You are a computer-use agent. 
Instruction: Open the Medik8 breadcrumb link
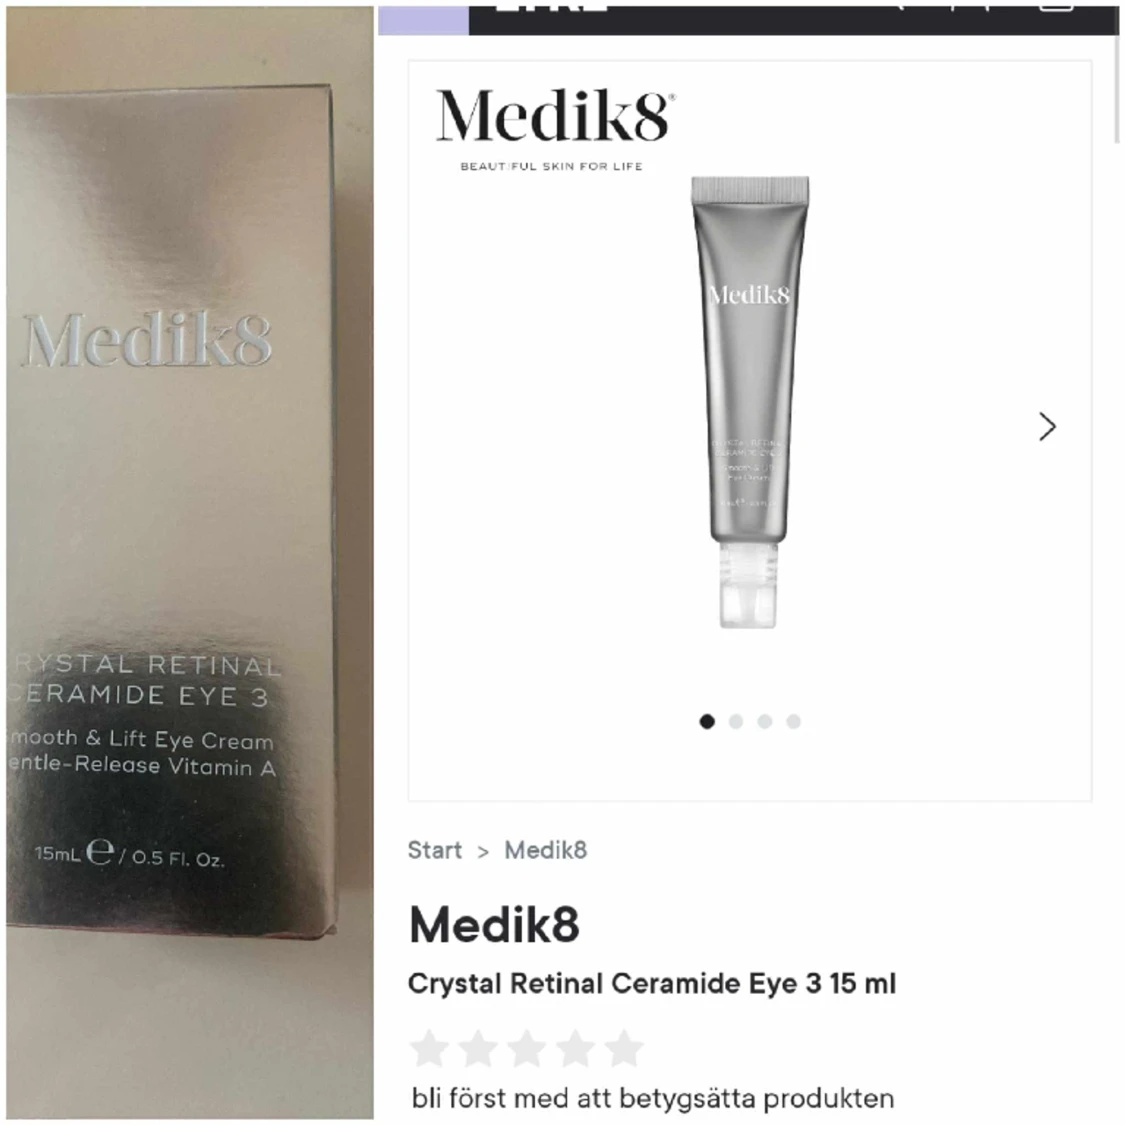[545, 850]
